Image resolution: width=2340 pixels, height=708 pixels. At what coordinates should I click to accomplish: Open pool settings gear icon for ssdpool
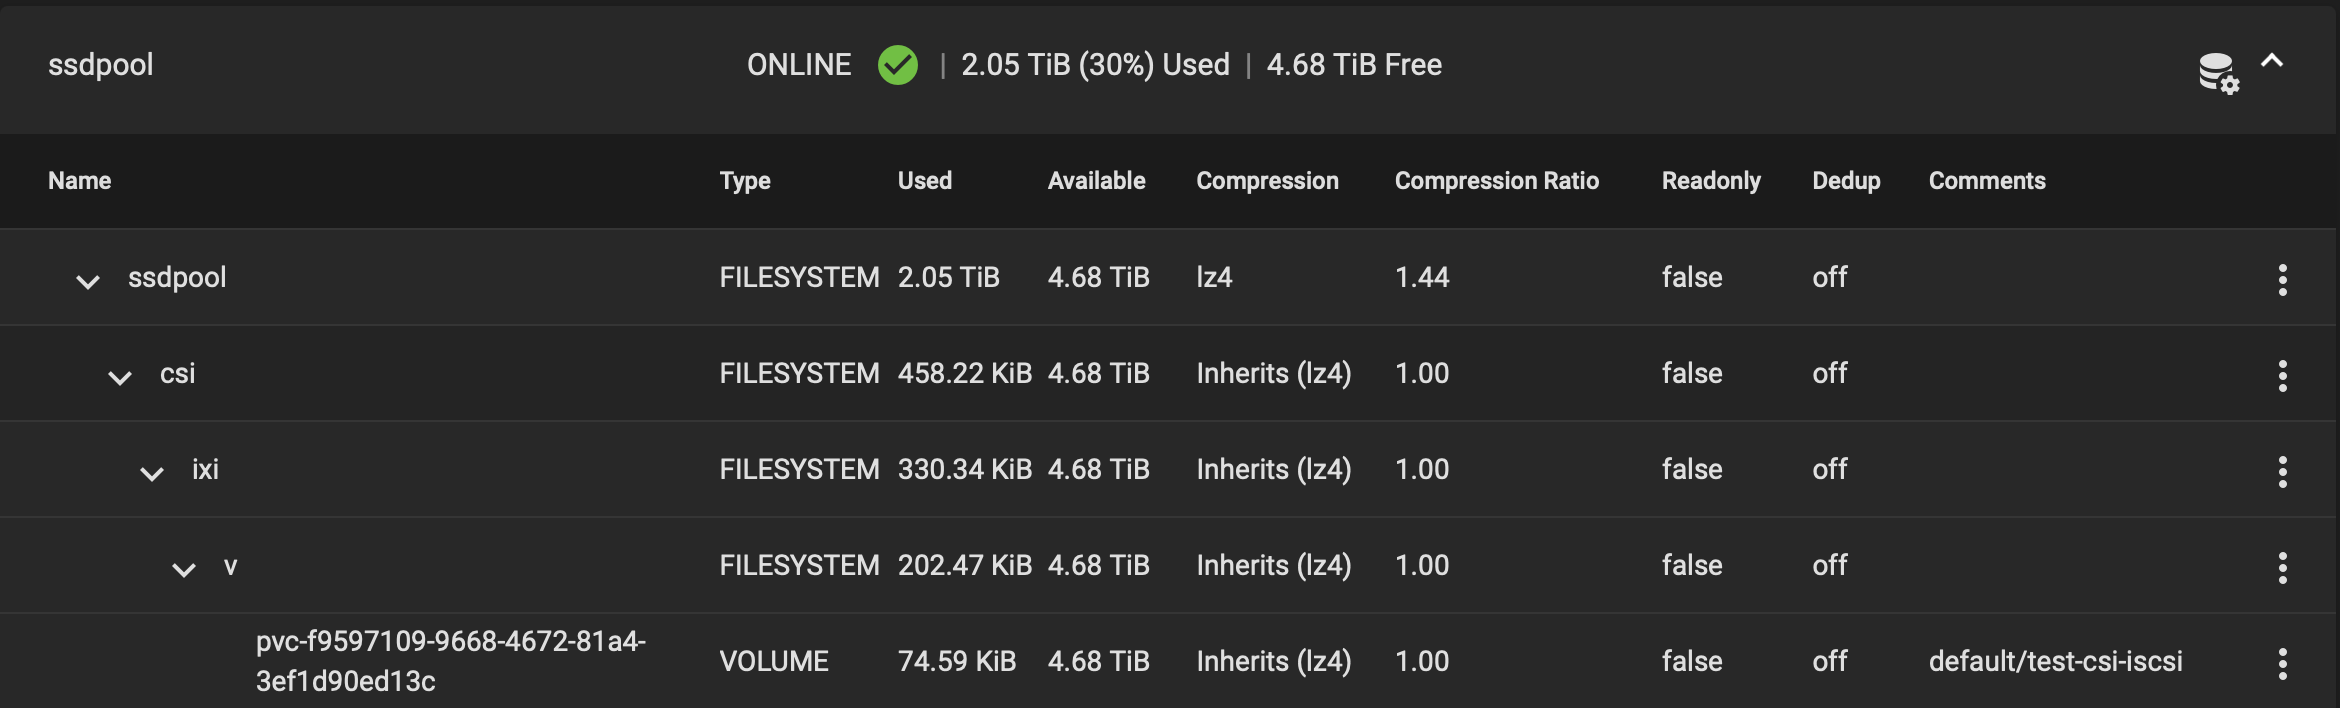(2218, 73)
